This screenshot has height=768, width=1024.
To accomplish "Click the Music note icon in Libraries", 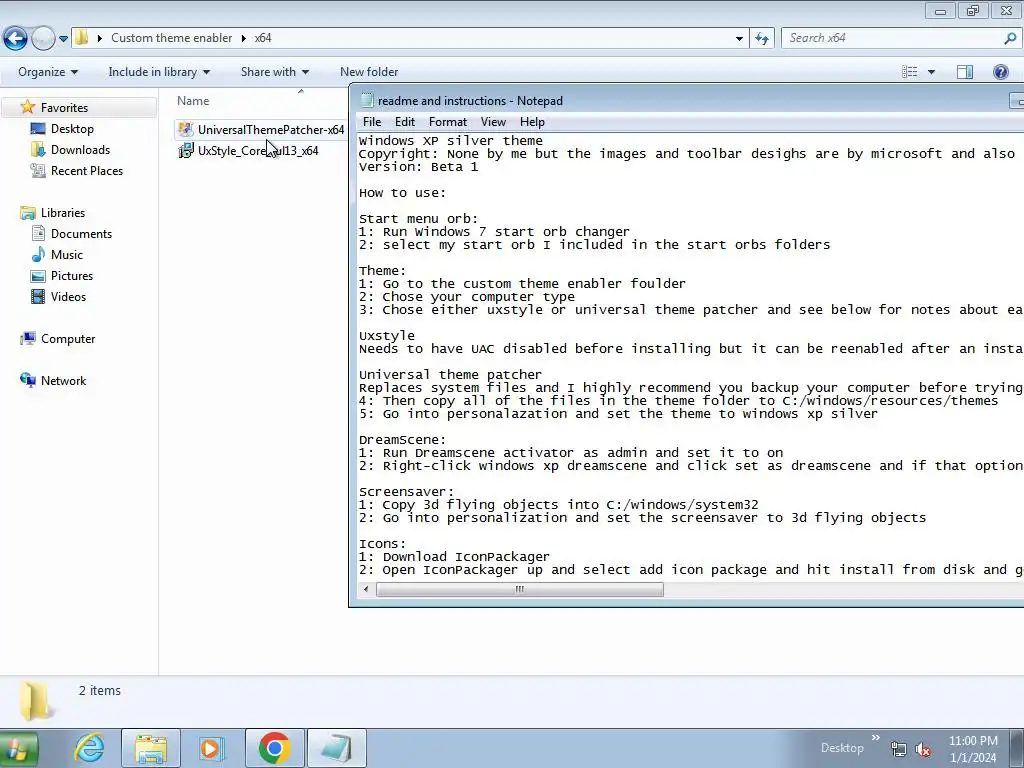I will pos(39,254).
